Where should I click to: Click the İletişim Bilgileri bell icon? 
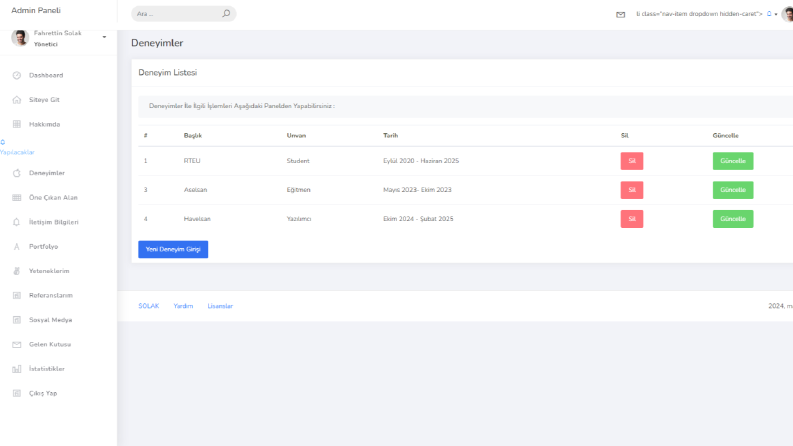click(x=17, y=222)
